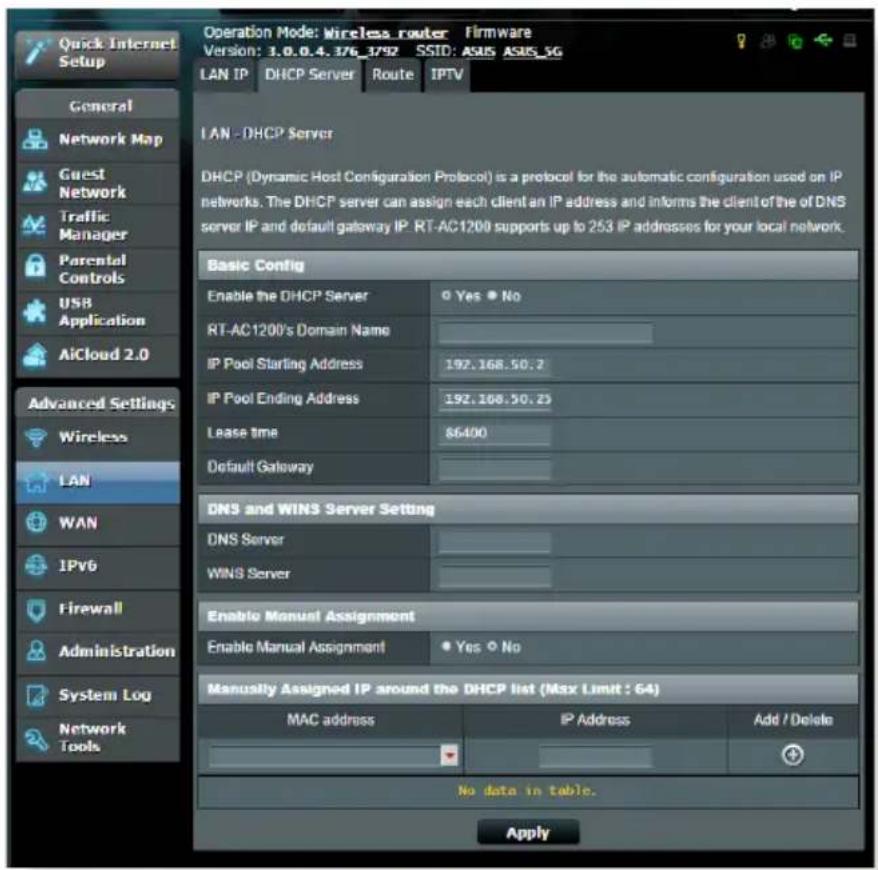Screen dimensions: 878x870
Task: Click the General section header
Action: [x=99, y=106]
